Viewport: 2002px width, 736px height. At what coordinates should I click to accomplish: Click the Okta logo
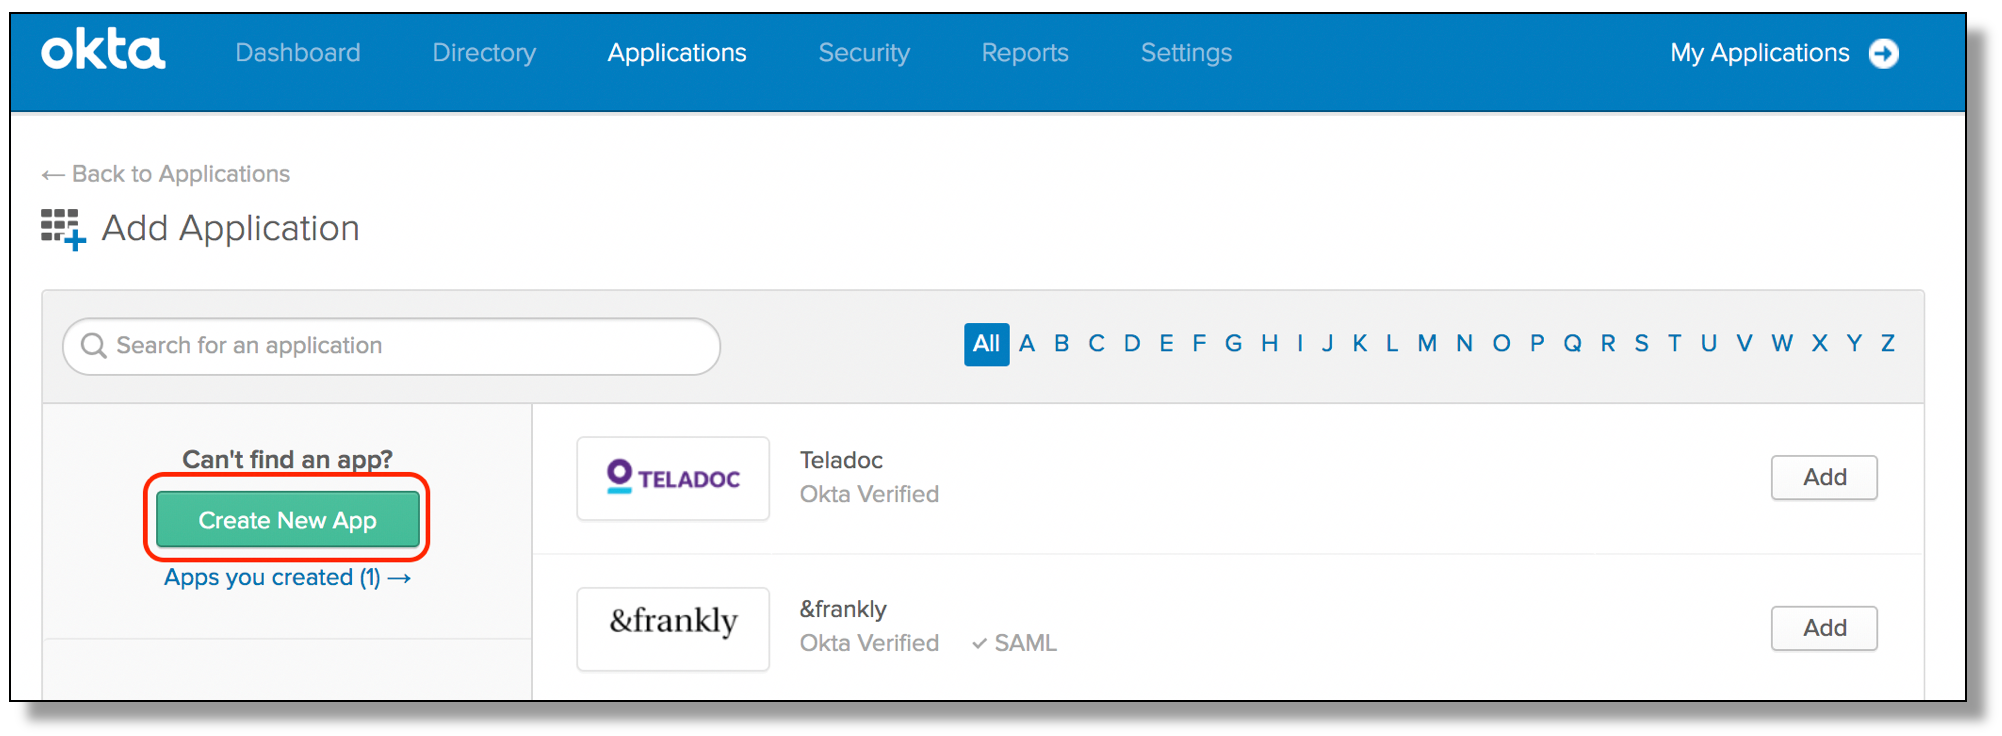(103, 50)
